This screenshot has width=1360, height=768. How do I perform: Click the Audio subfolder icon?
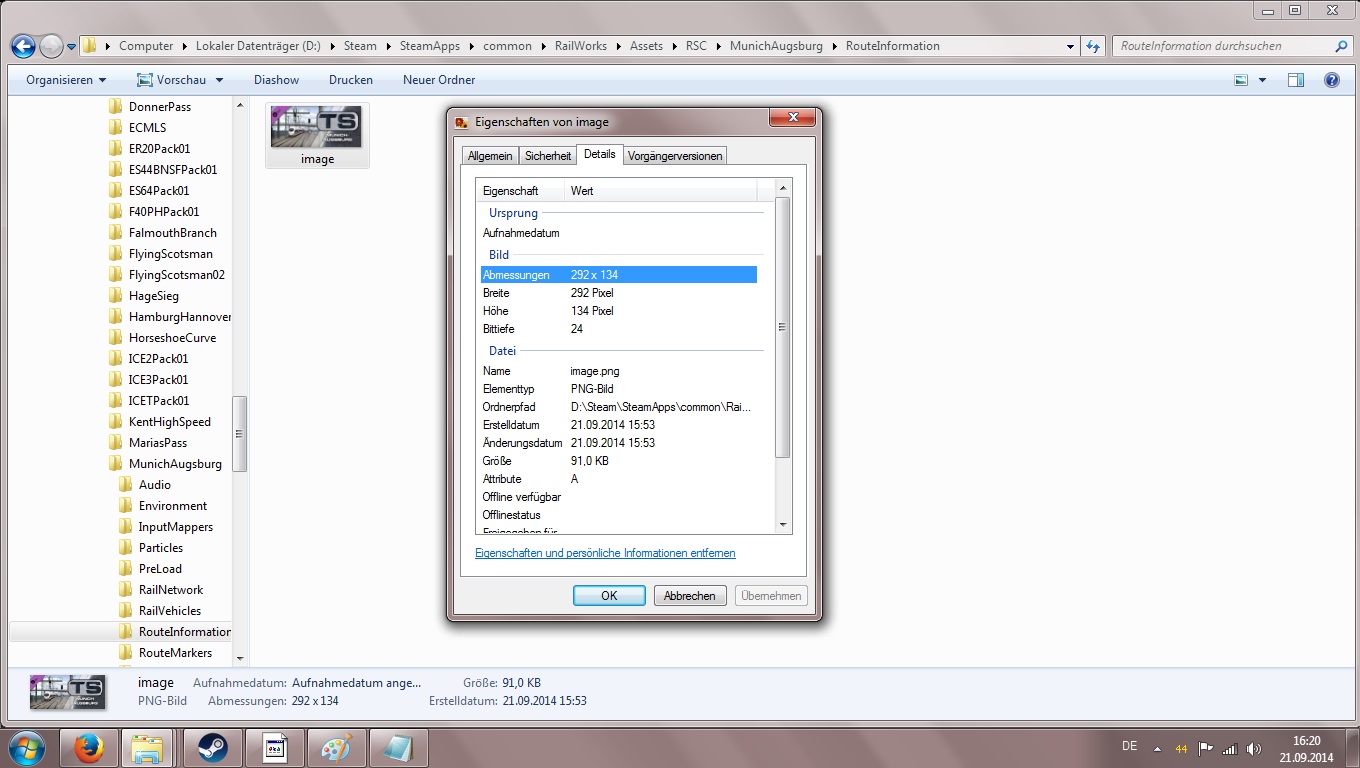point(126,485)
